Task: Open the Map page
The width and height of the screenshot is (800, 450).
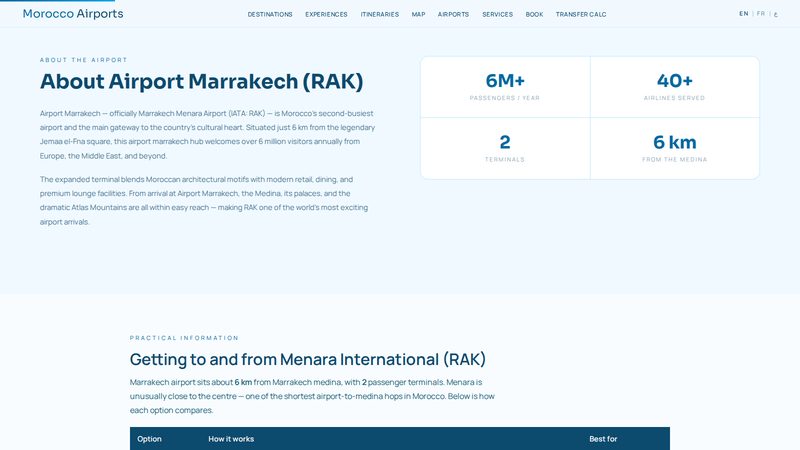Action: point(418,14)
